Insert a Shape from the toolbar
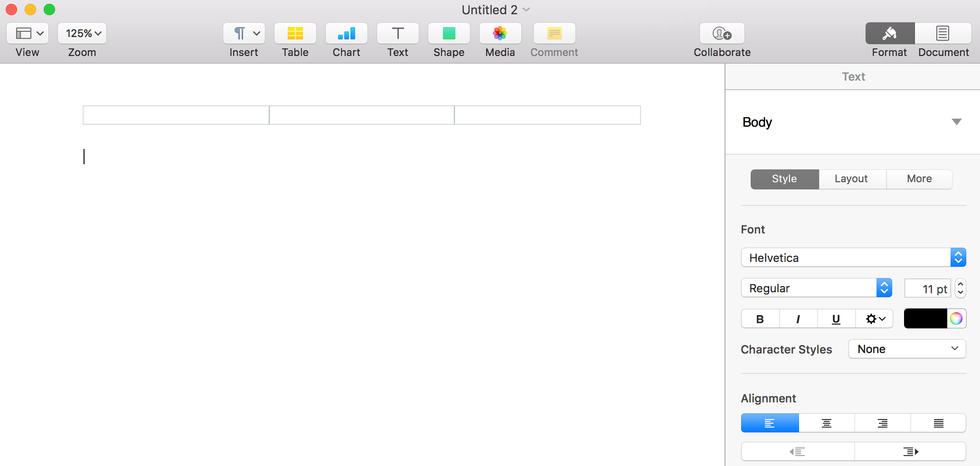Viewport: 980px width, 466px height. [449, 33]
